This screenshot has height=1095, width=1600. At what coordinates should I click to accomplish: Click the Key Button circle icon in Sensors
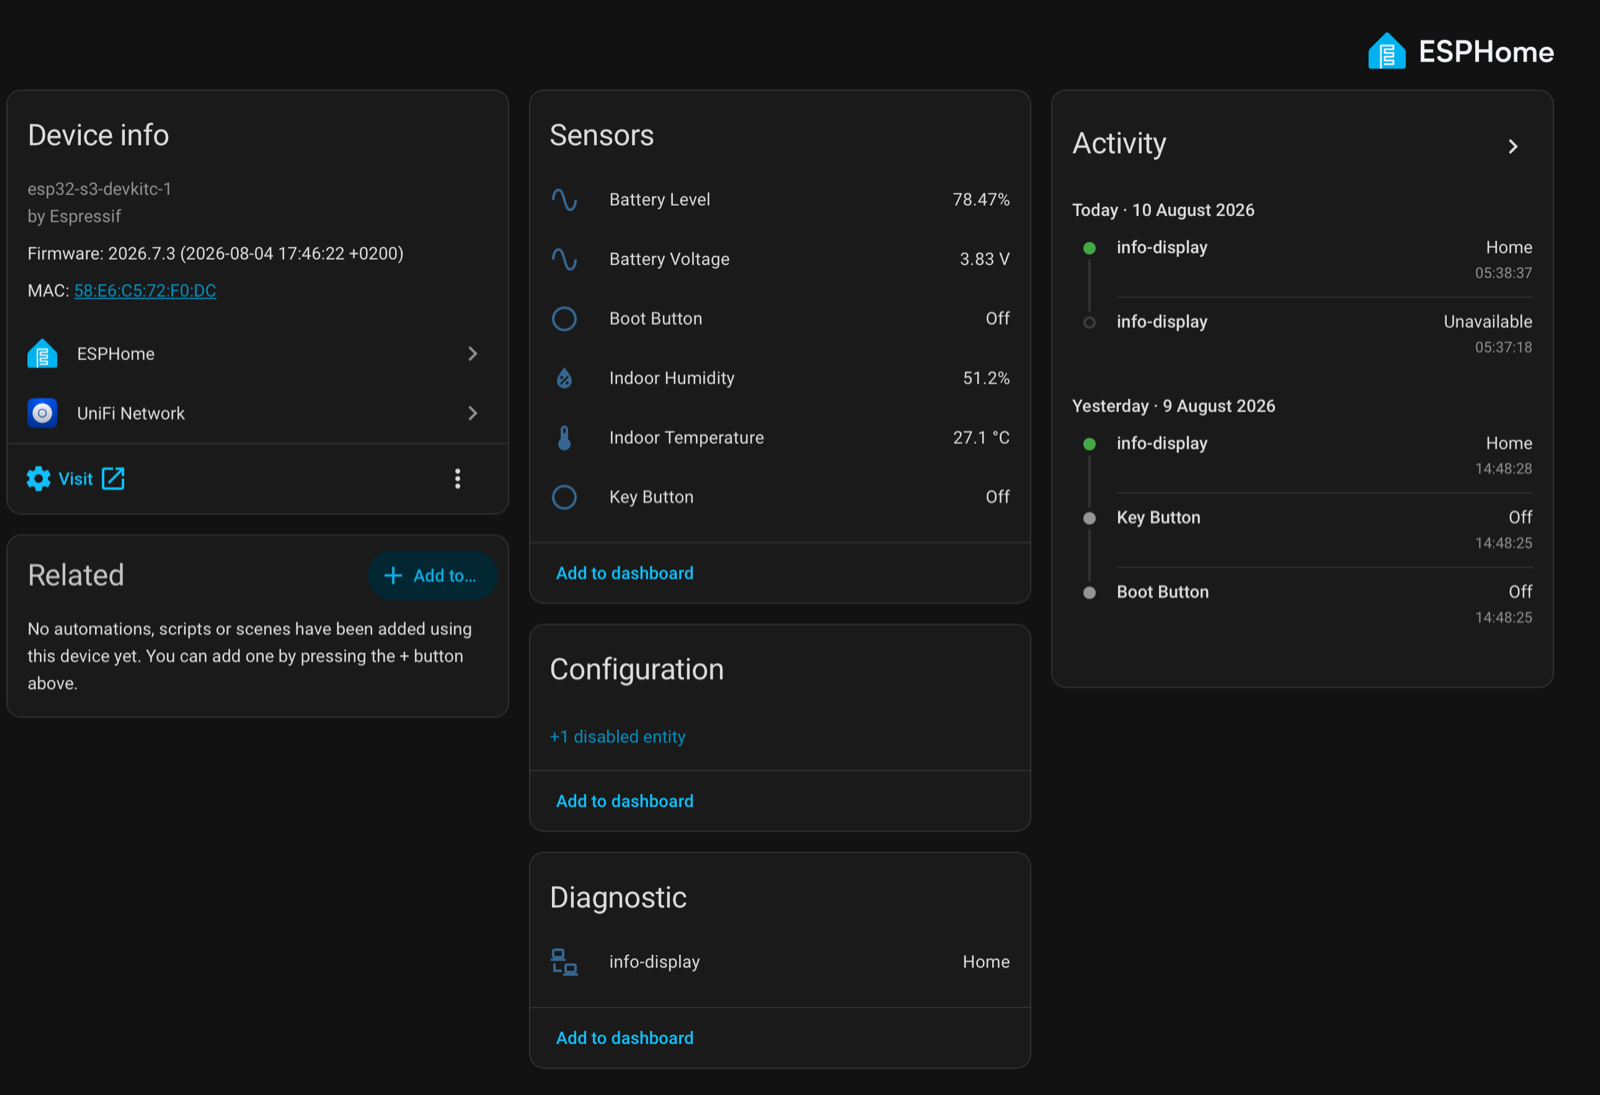[x=564, y=497]
